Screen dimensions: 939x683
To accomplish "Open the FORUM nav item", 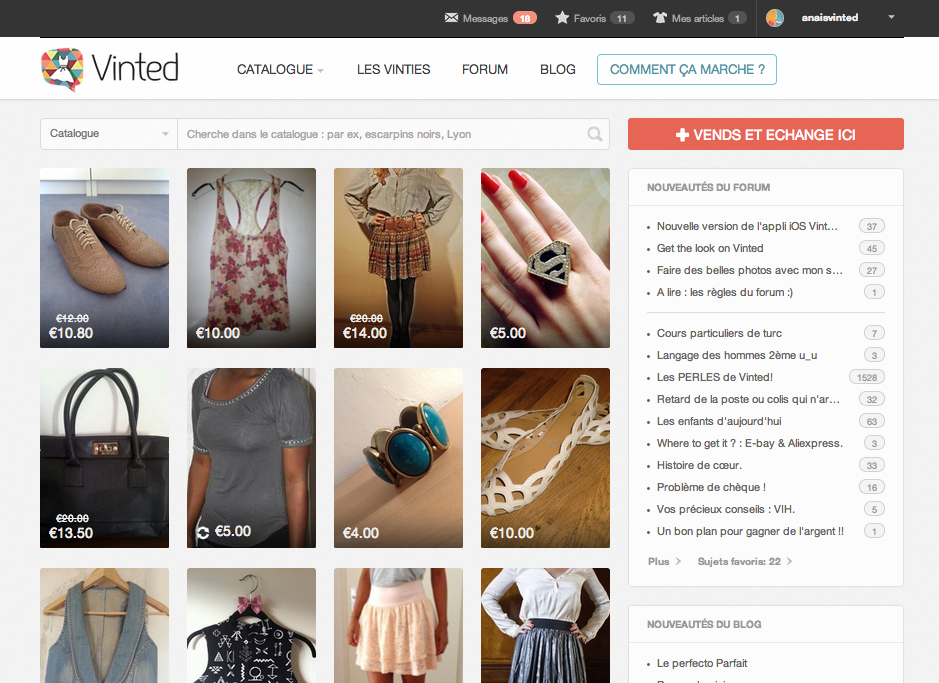I will click(485, 70).
